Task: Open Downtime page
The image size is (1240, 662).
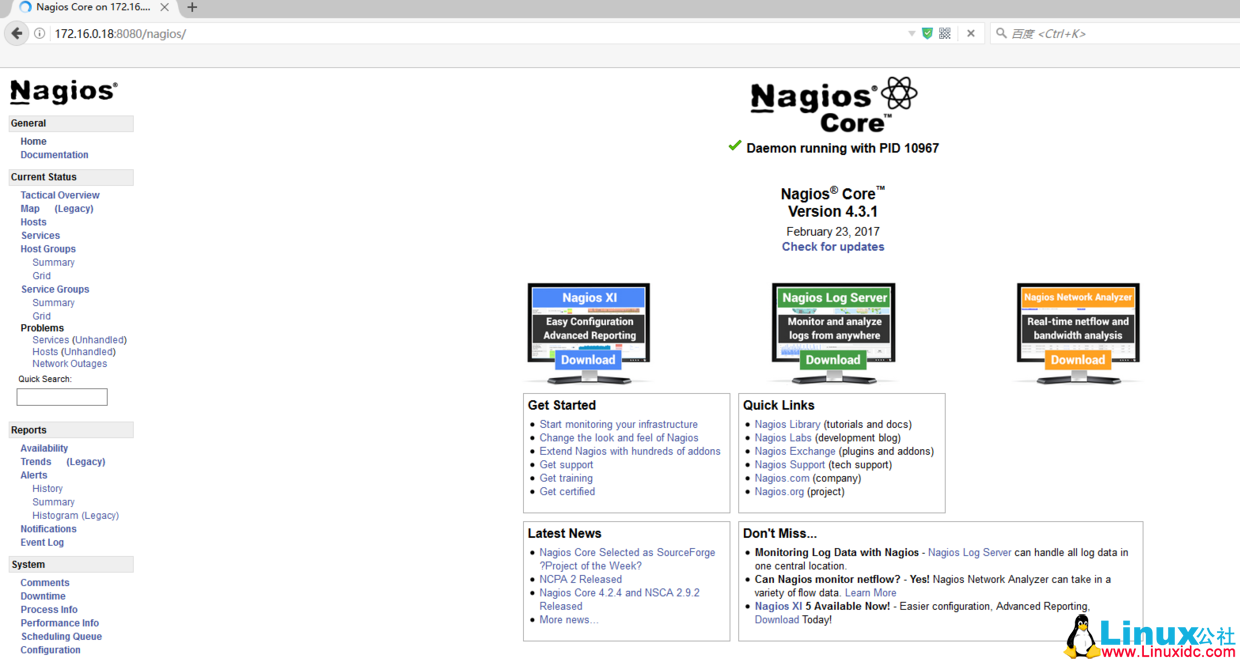Action: (43, 596)
